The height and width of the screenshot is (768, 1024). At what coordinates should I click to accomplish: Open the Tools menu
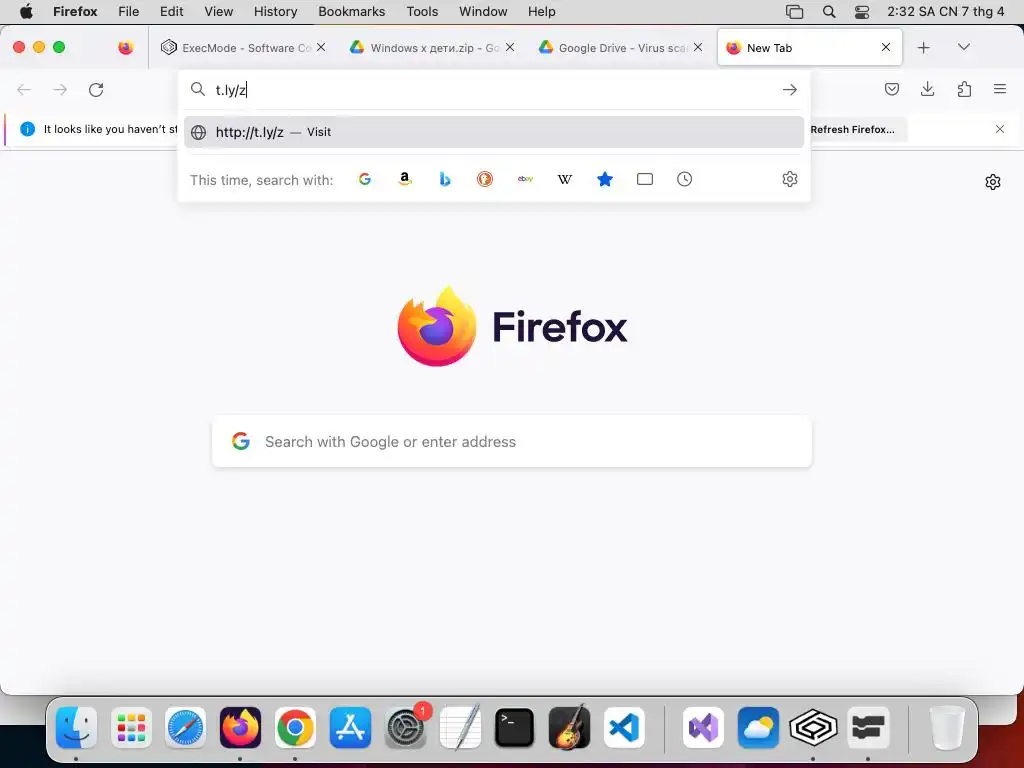tap(422, 12)
